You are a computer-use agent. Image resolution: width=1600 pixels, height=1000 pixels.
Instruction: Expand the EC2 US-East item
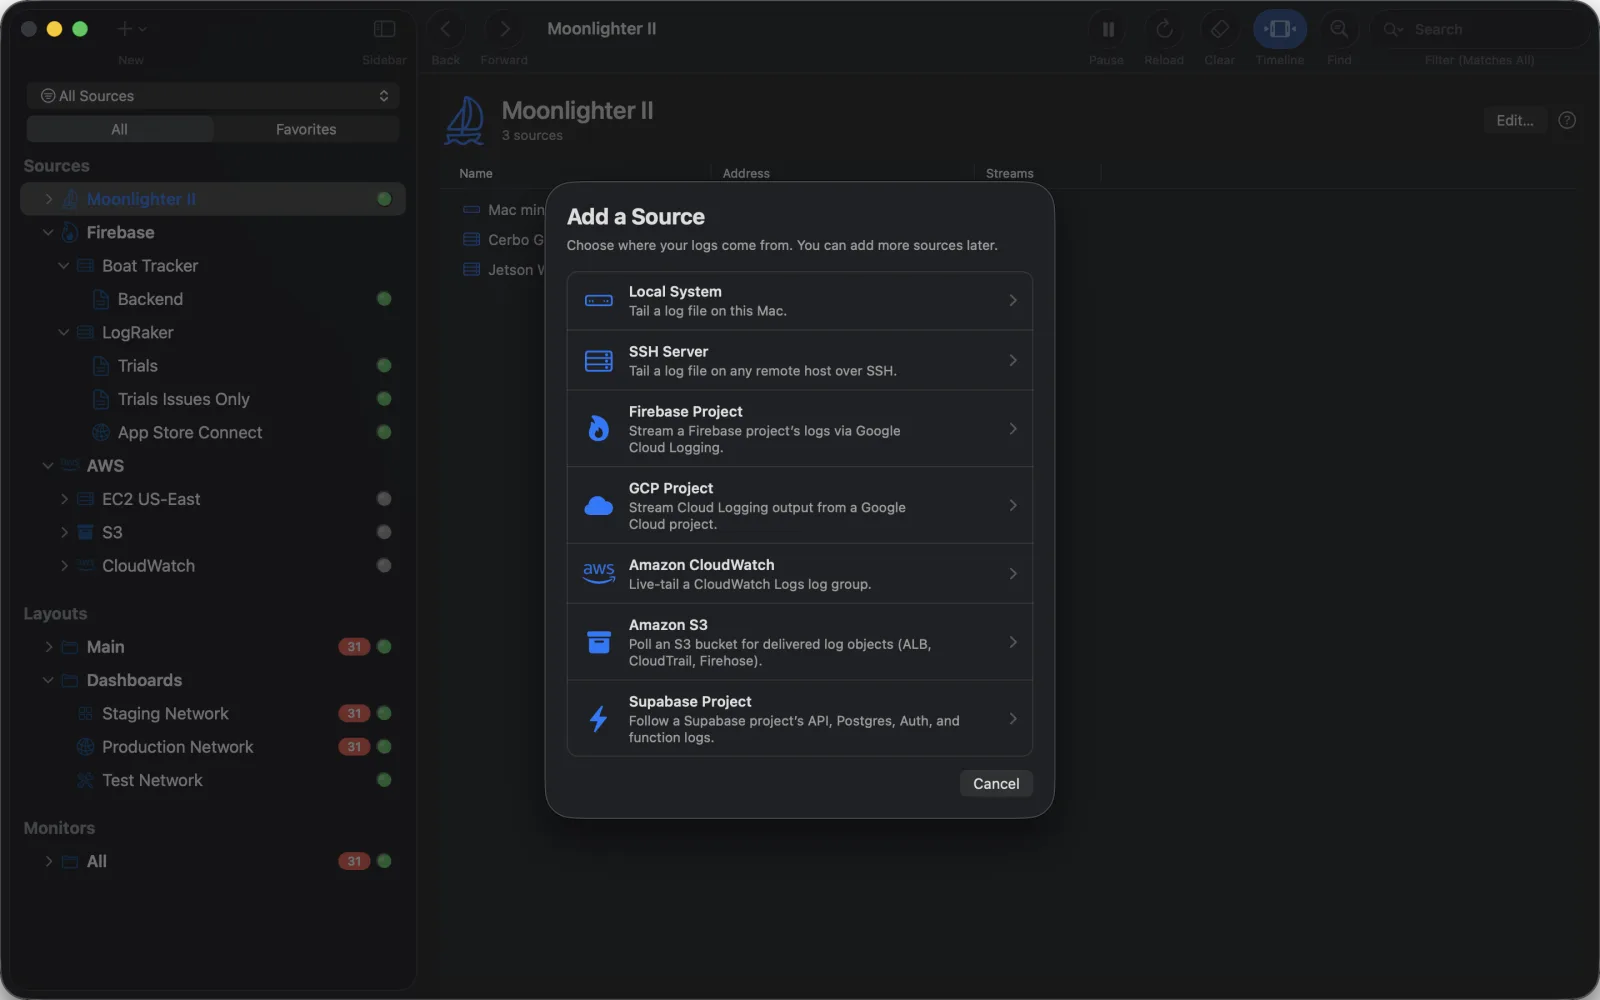64,499
